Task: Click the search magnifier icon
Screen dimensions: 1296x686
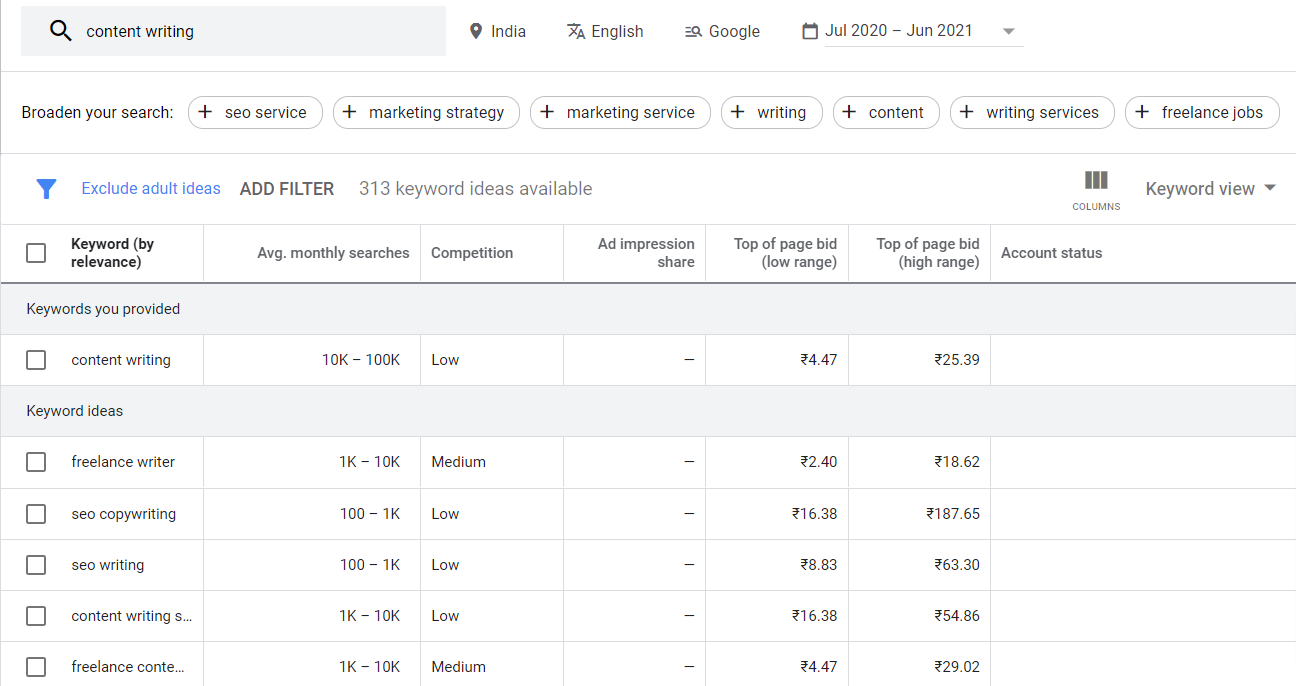Action: (61, 31)
